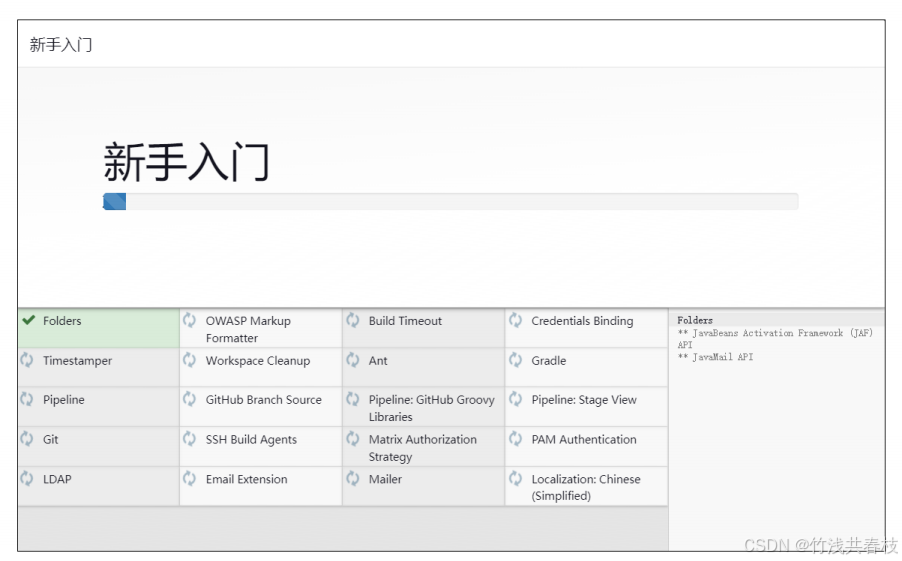This screenshot has height=561, width=902.
Task: Click the spinner icon beside Pipeline: GitHub Groovy Libraries
Action: pyautogui.click(x=353, y=399)
